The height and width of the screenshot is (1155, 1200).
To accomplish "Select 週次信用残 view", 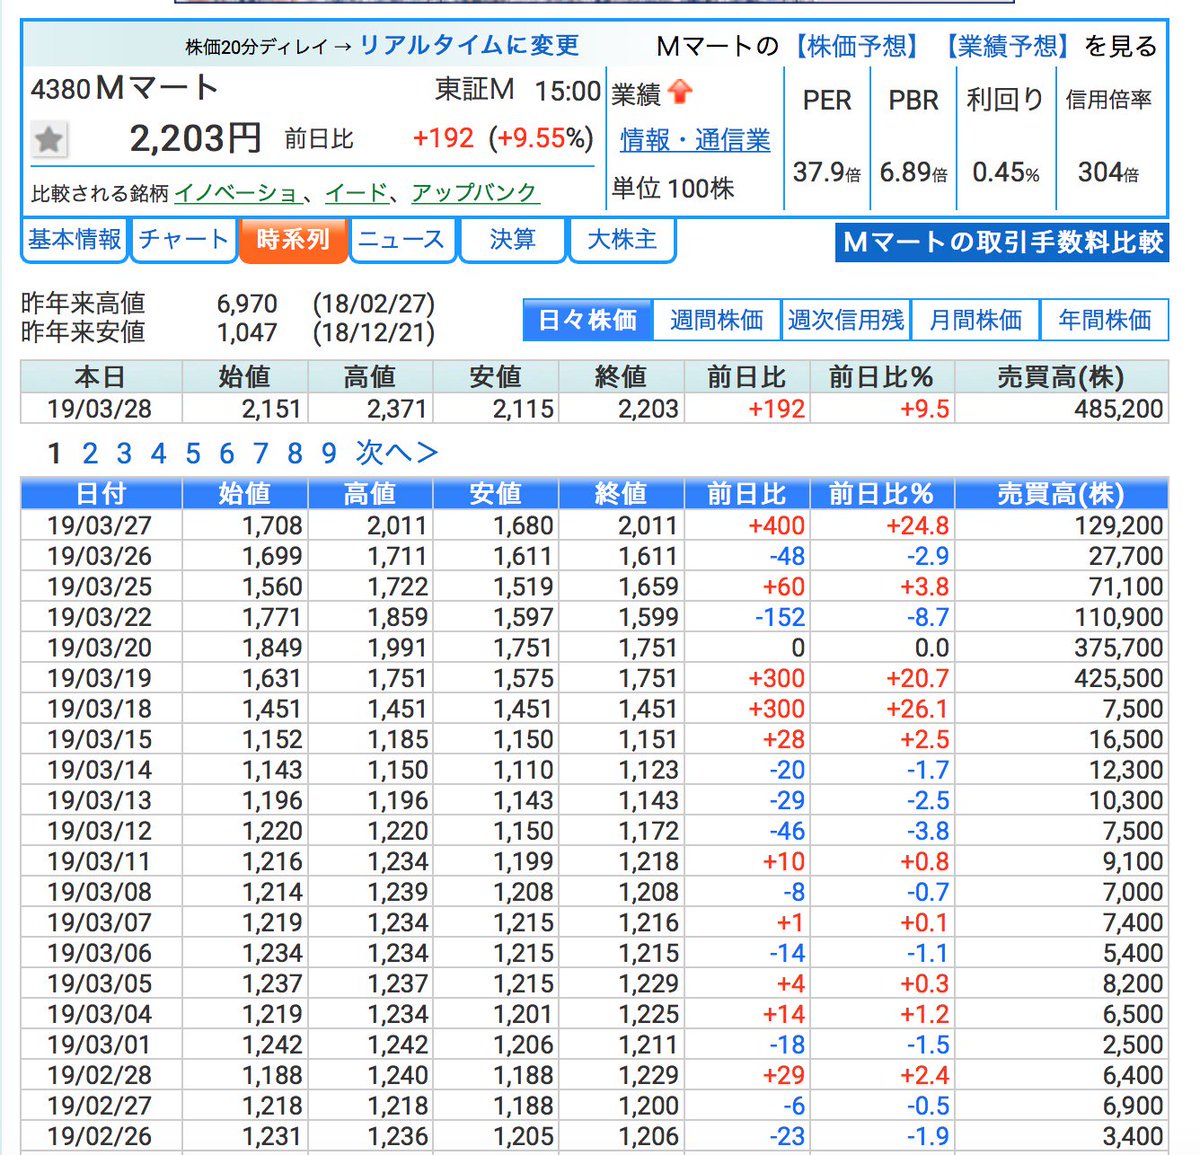I will [x=846, y=320].
